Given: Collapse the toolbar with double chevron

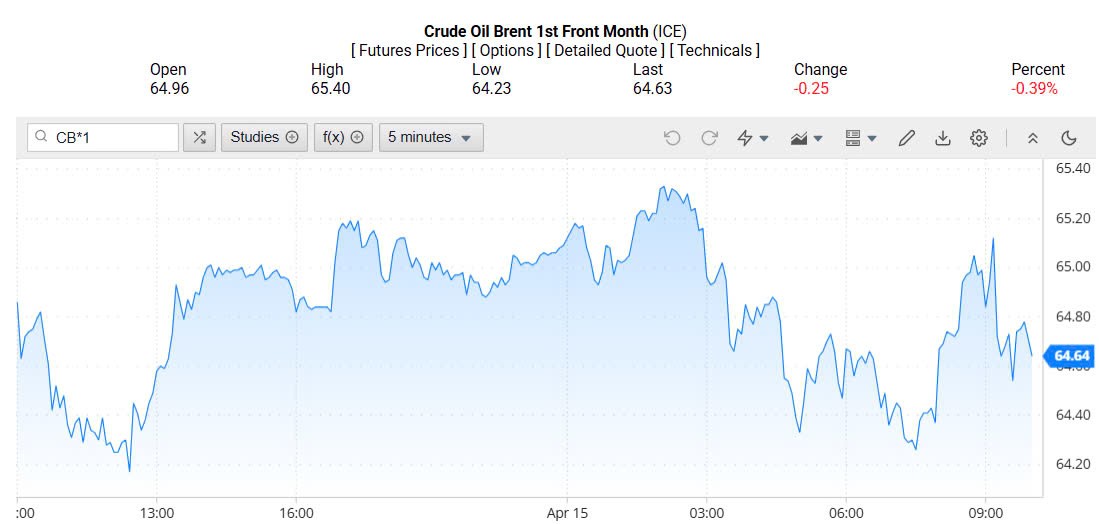Looking at the screenshot, I should point(1033,138).
